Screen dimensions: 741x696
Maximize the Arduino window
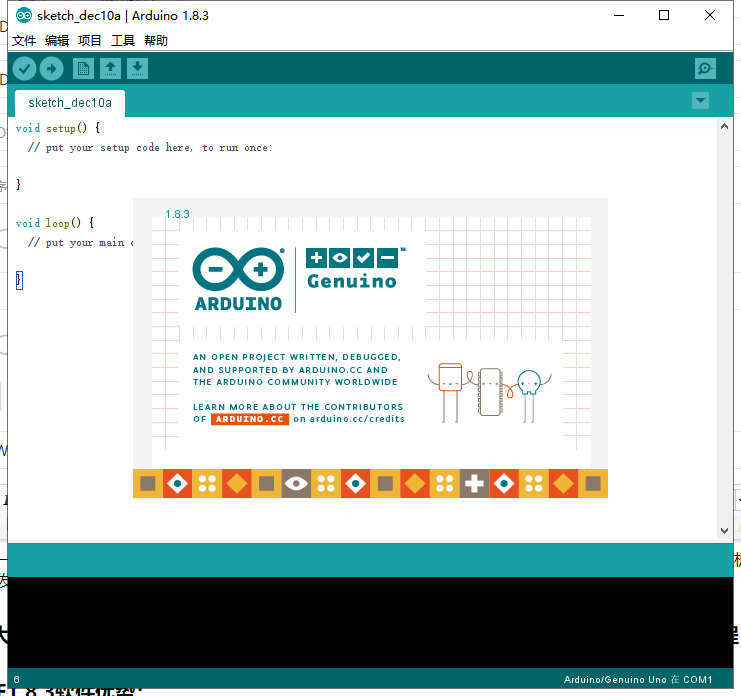click(664, 16)
